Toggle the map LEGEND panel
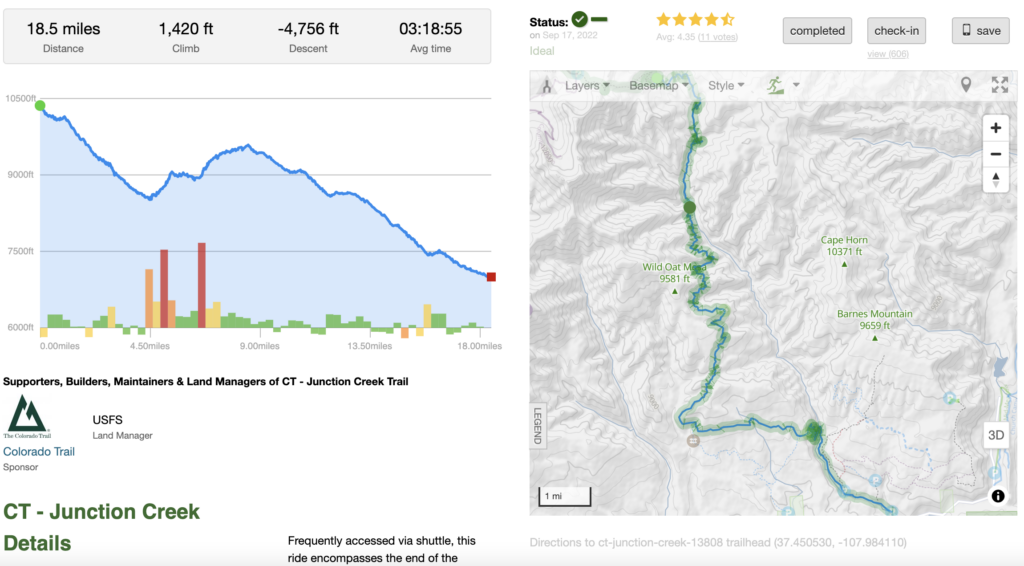Viewport: 1024px width, 566px height. [537, 425]
